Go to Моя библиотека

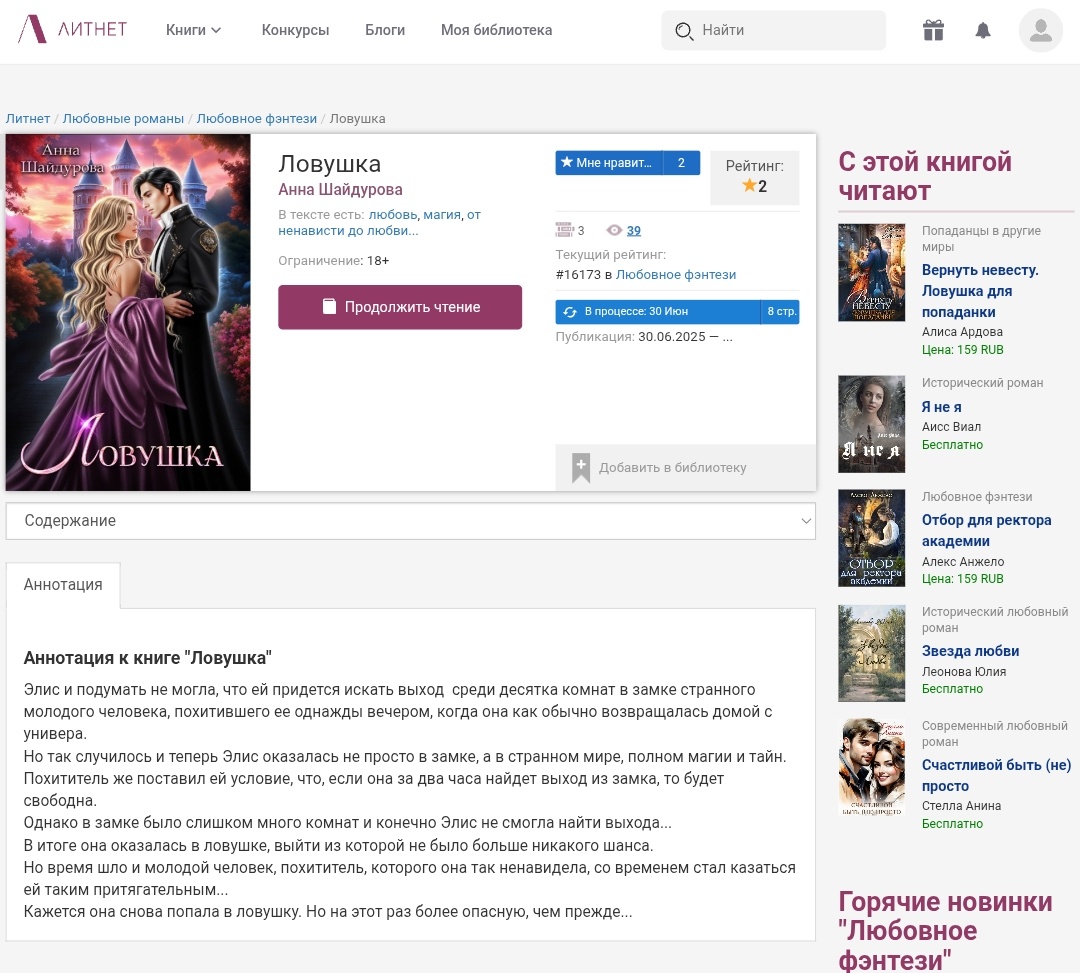tap(497, 30)
